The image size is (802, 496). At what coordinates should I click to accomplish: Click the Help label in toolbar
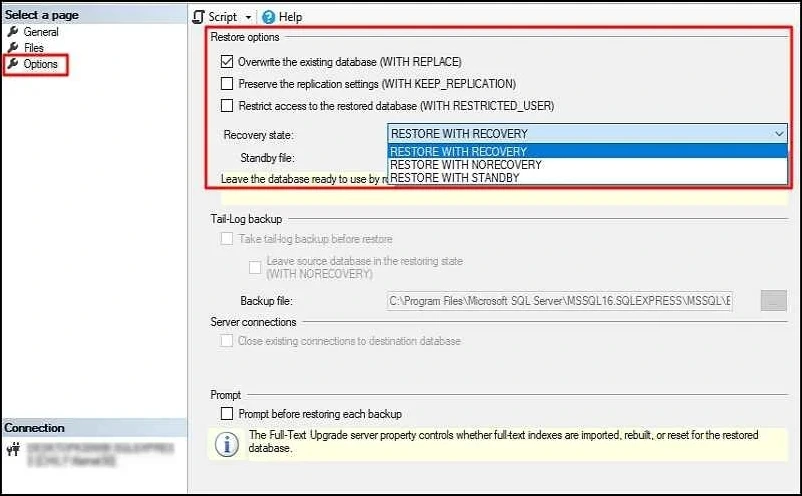291,17
